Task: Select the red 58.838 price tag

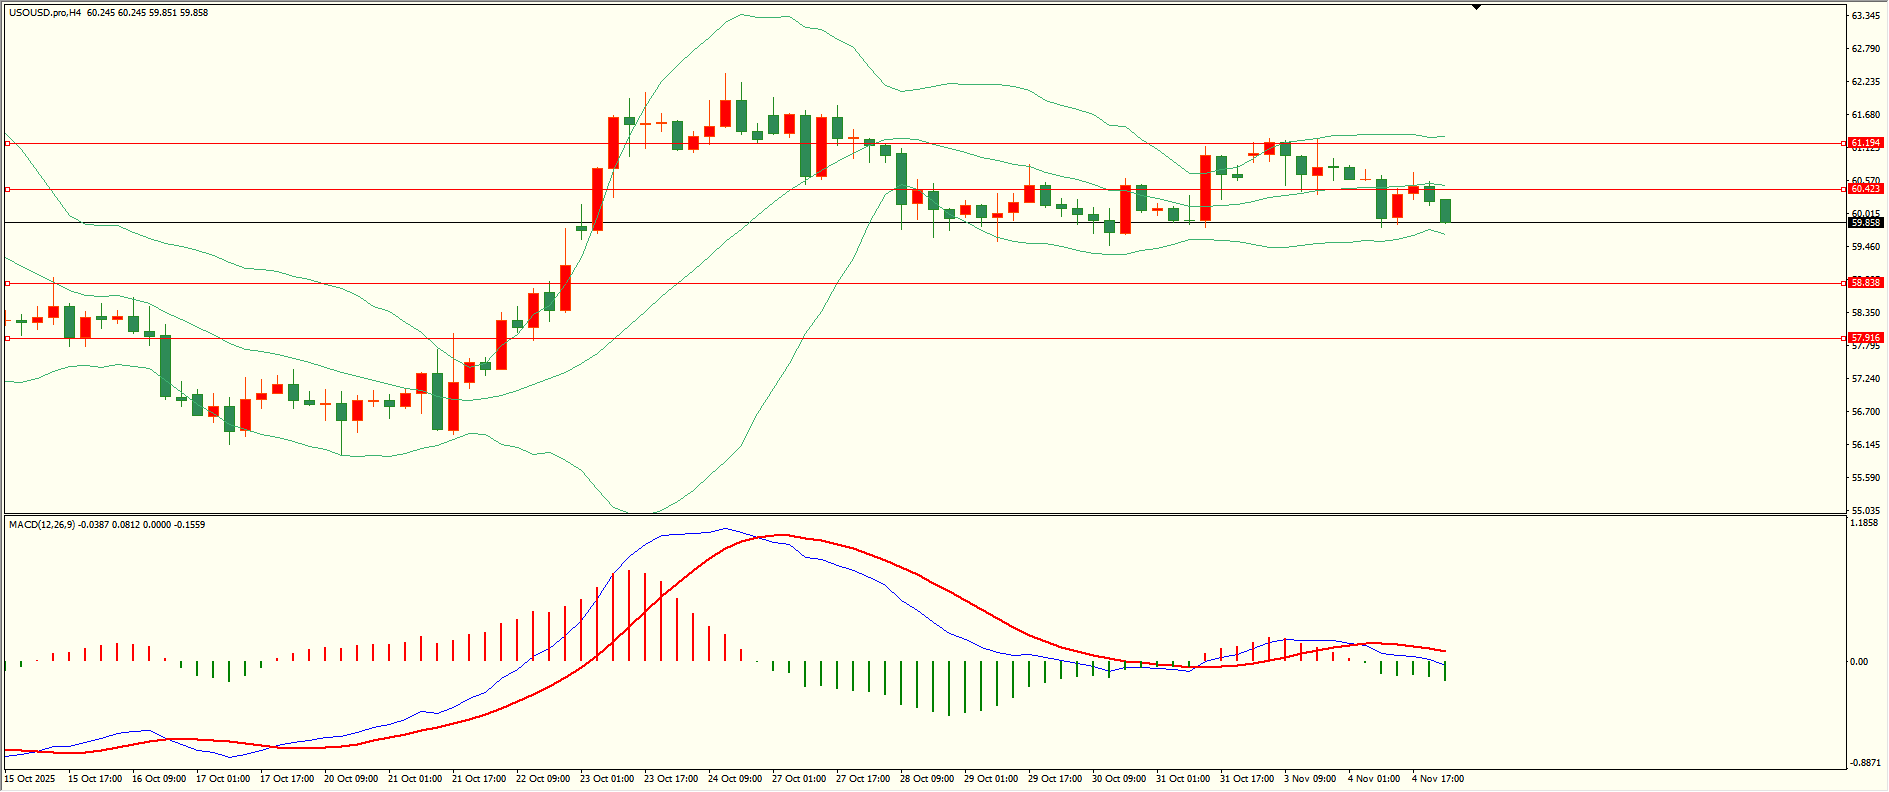Action: click(x=1865, y=283)
